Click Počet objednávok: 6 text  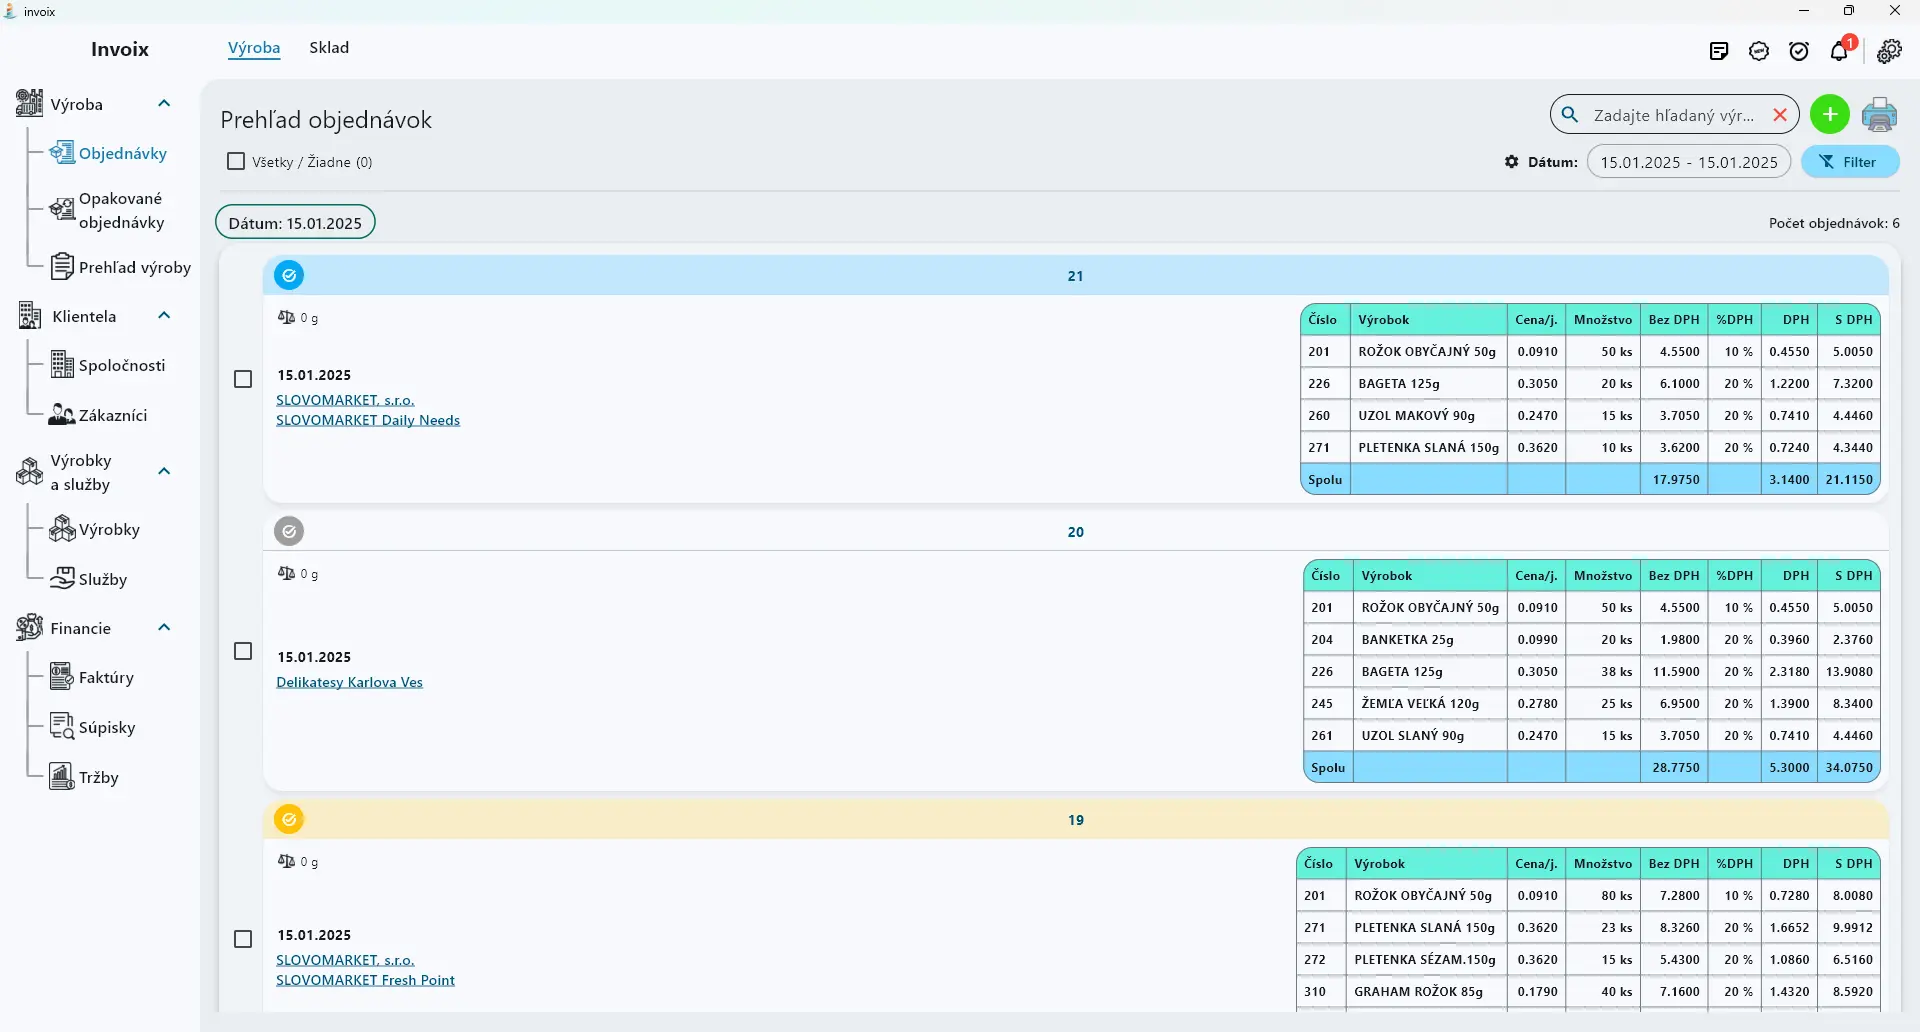[1834, 223]
